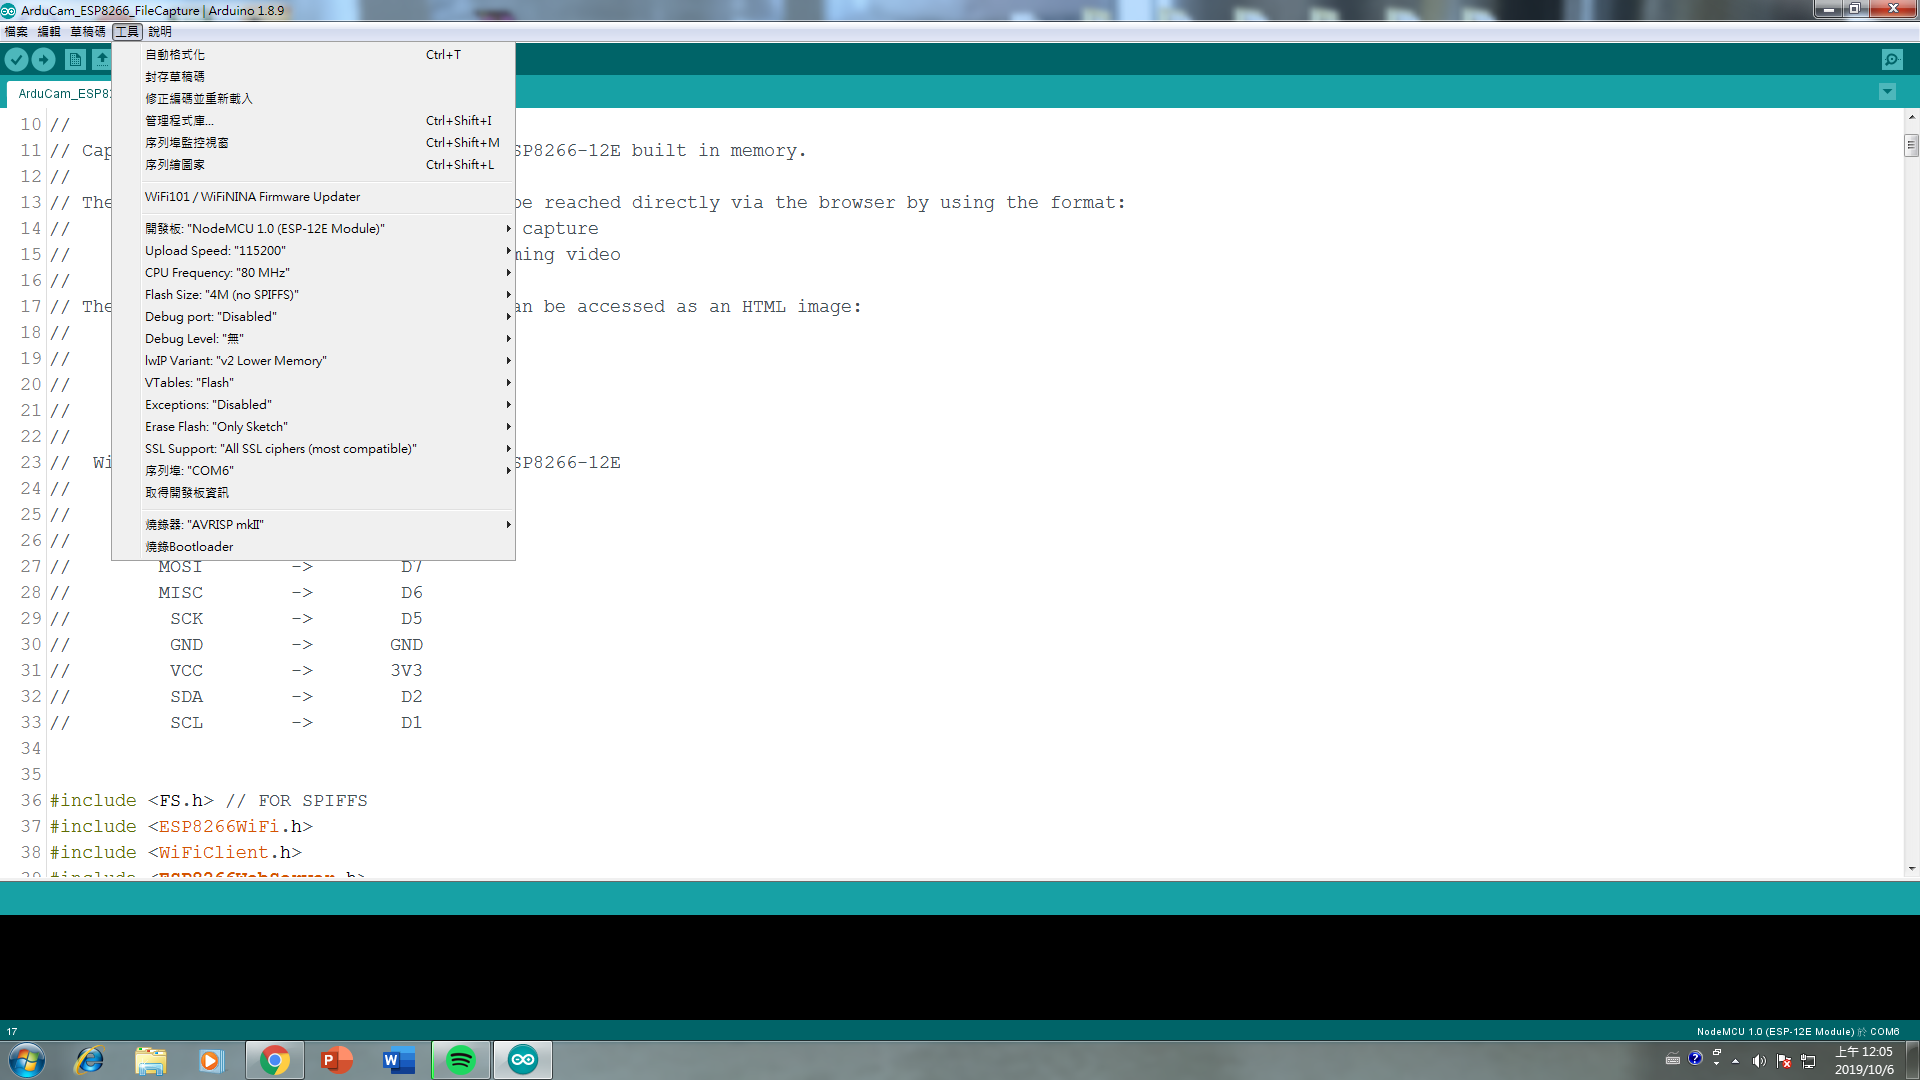Open 序列埠監控視窗 Serial Monitor entry
Screen dimensions: 1920x1080
click(x=314, y=143)
